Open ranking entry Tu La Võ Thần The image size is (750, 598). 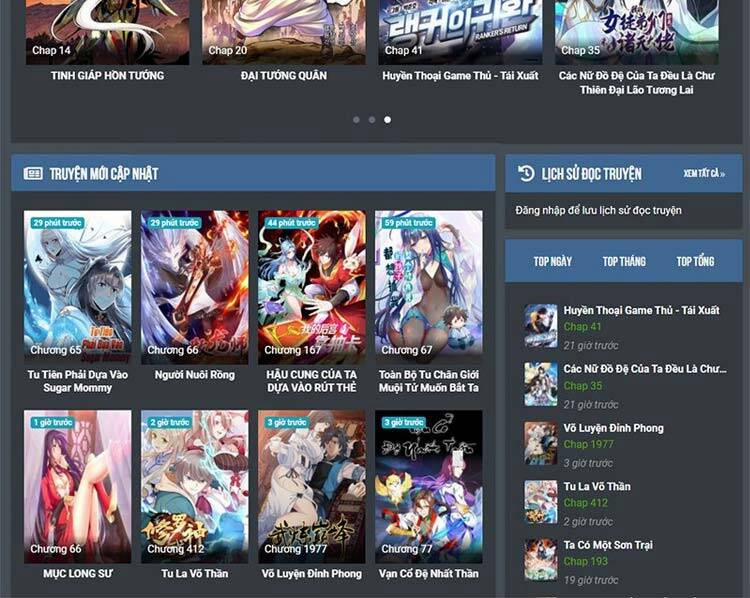[597, 486]
